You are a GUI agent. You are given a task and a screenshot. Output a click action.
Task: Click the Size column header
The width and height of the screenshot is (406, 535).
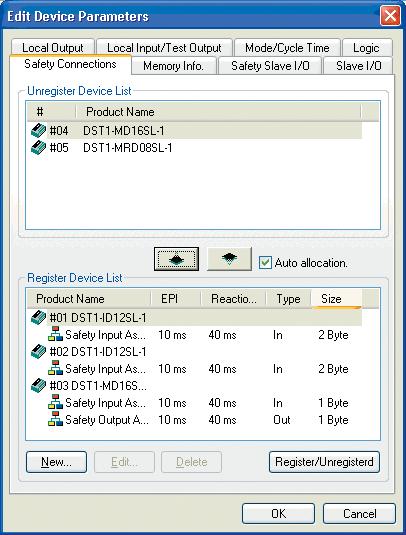pos(336,299)
